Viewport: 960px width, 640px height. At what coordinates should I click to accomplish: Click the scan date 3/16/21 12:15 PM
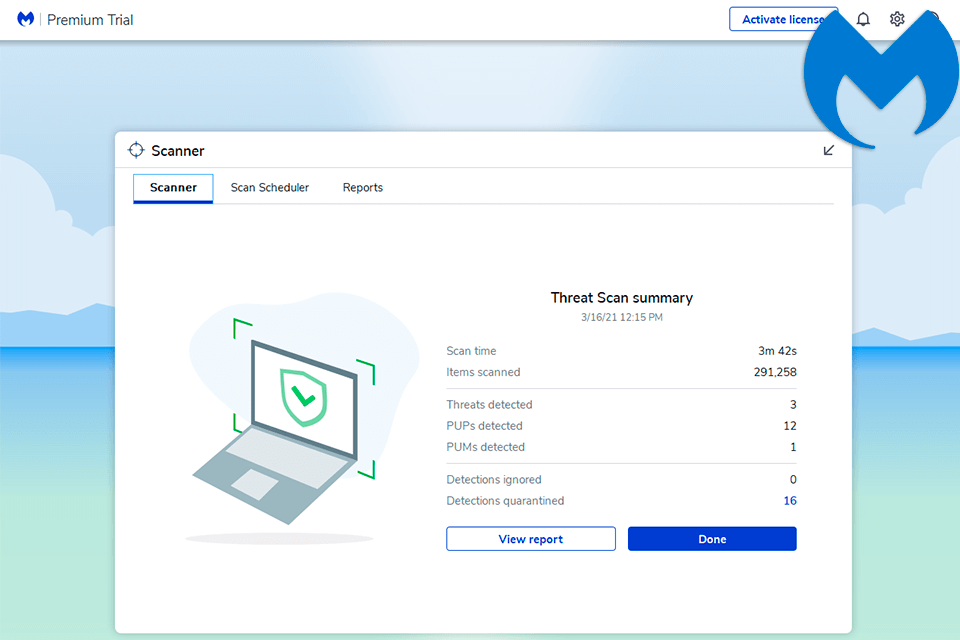click(621, 317)
